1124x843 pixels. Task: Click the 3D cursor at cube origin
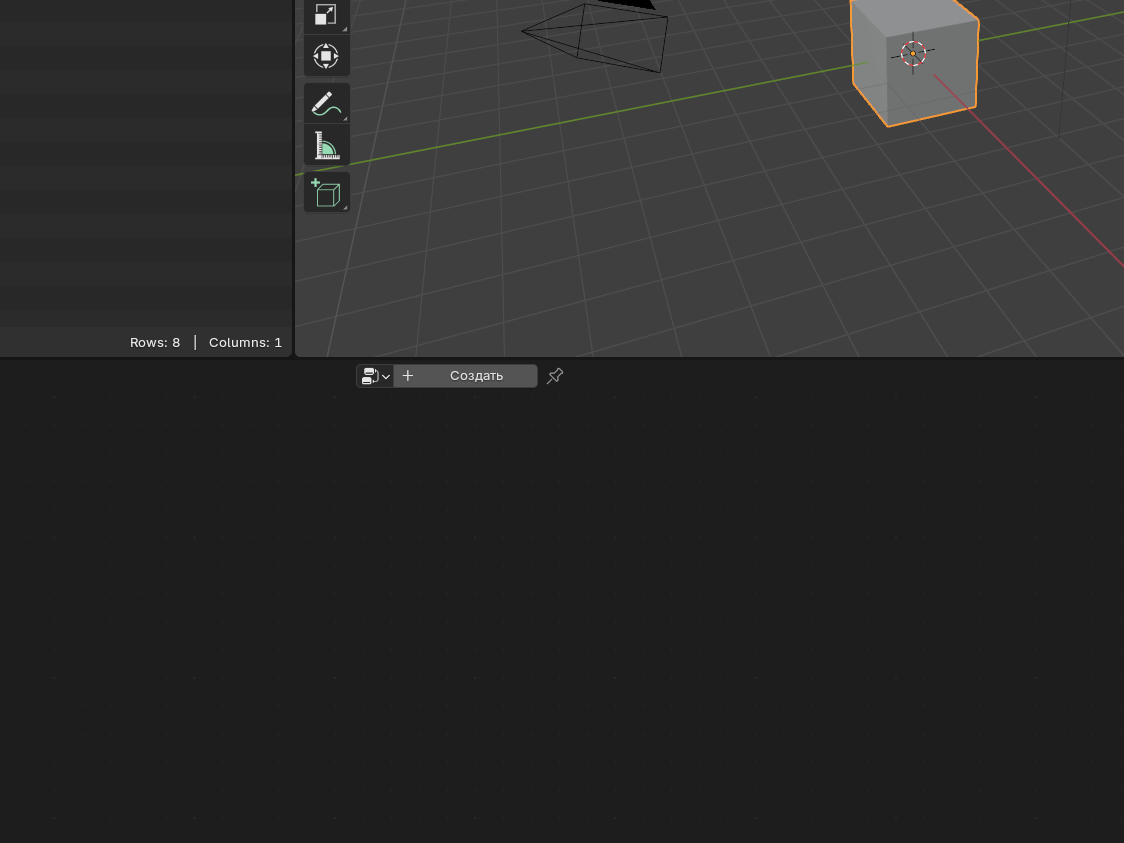tap(913, 54)
